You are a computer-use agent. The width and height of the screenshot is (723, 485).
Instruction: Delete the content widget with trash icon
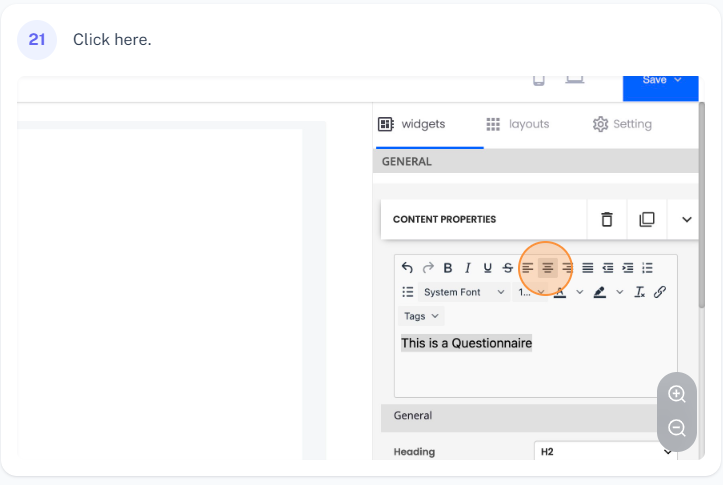click(607, 219)
